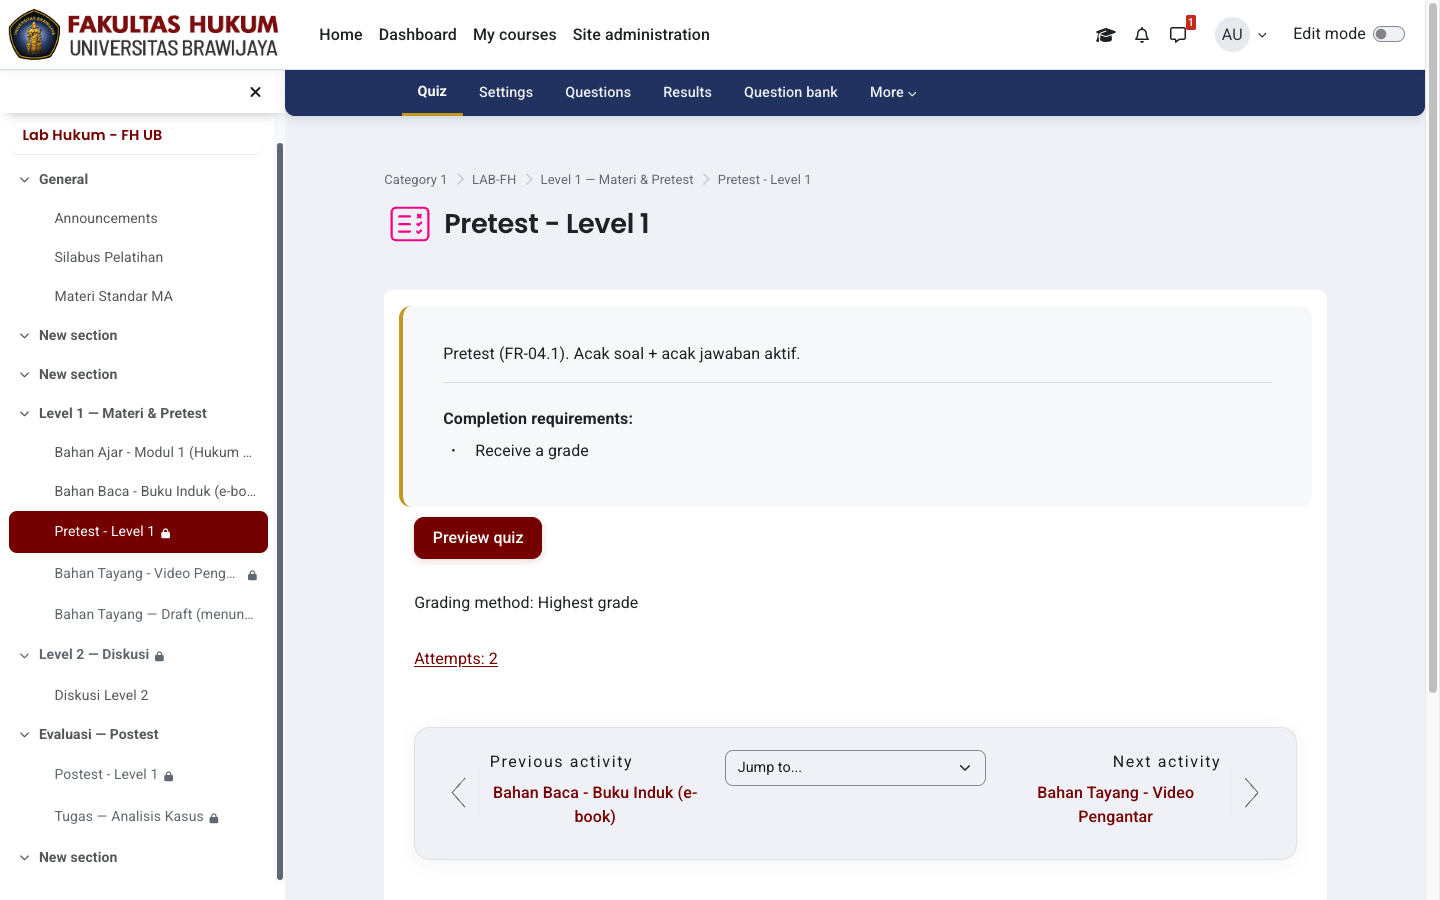
Task: Switch to the Results tab
Action: click(x=687, y=92)
